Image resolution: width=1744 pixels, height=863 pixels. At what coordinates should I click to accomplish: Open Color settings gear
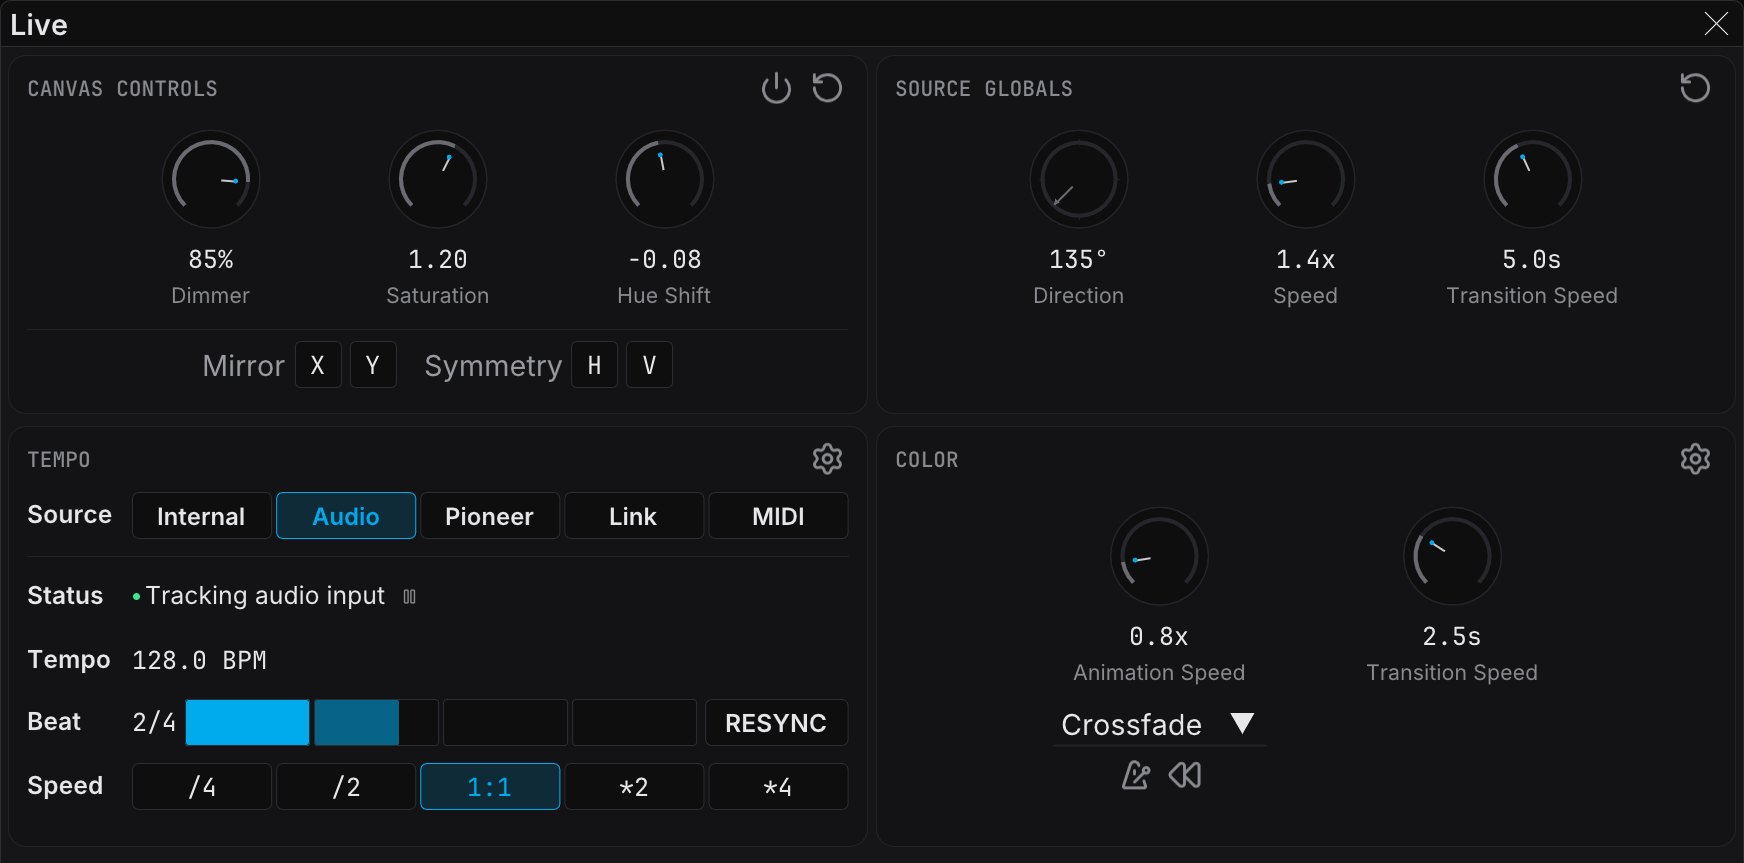(x=1695, y=459)
